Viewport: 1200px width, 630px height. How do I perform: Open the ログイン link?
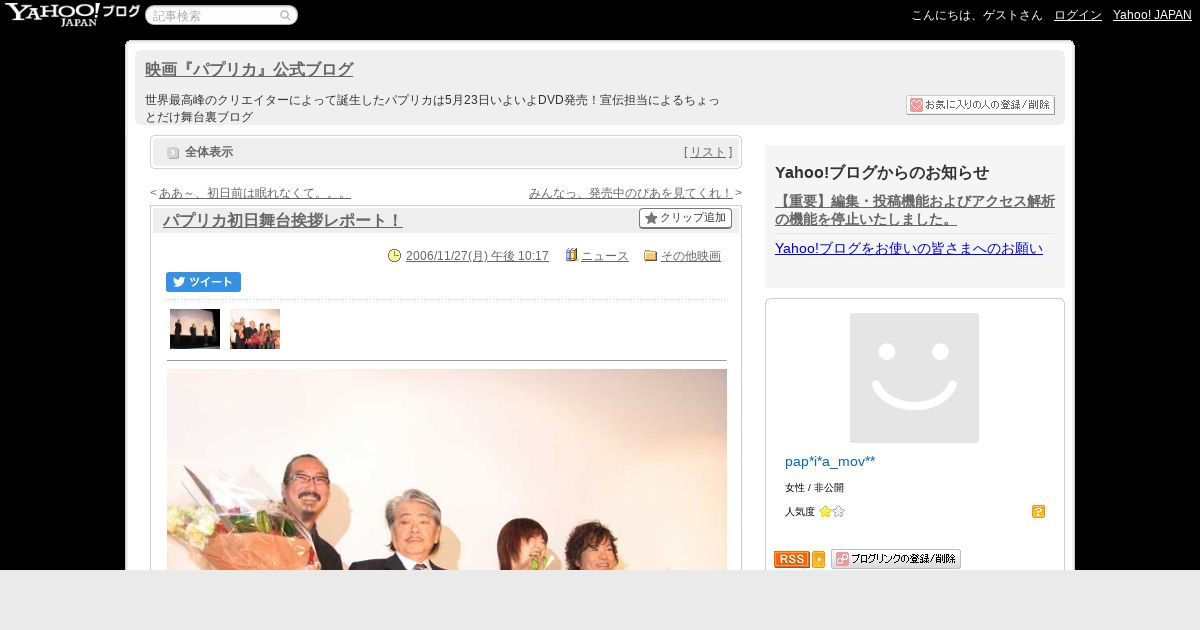[x=1078, y=15]
